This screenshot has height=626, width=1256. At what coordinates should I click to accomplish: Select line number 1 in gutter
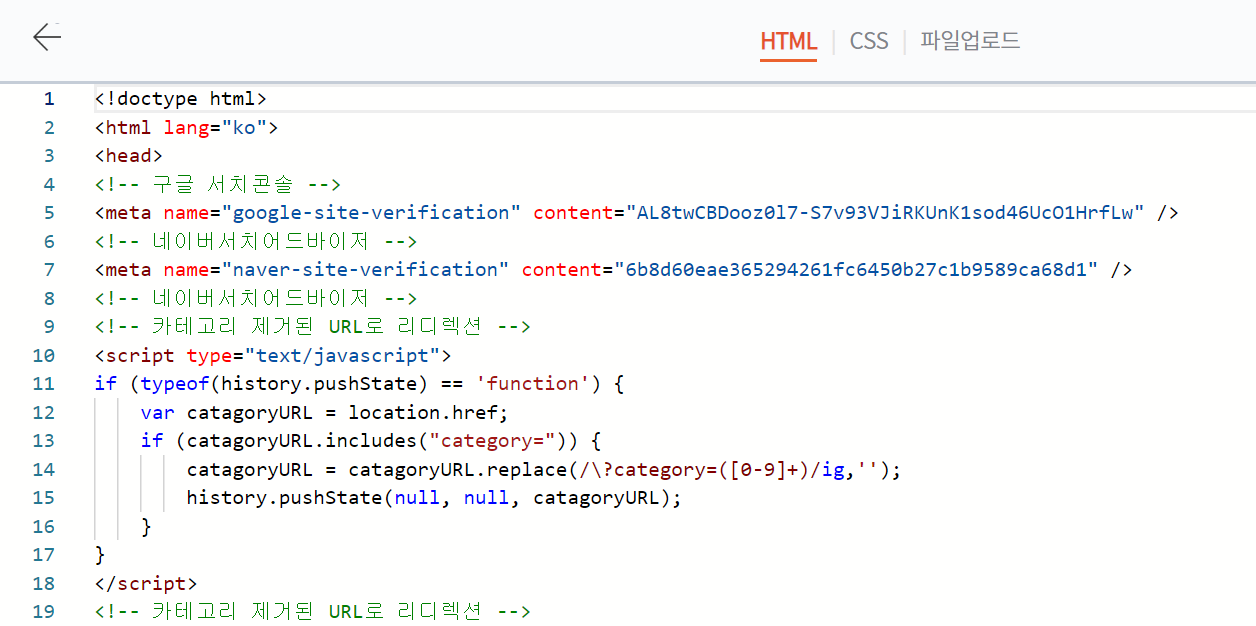pos(49,99)
